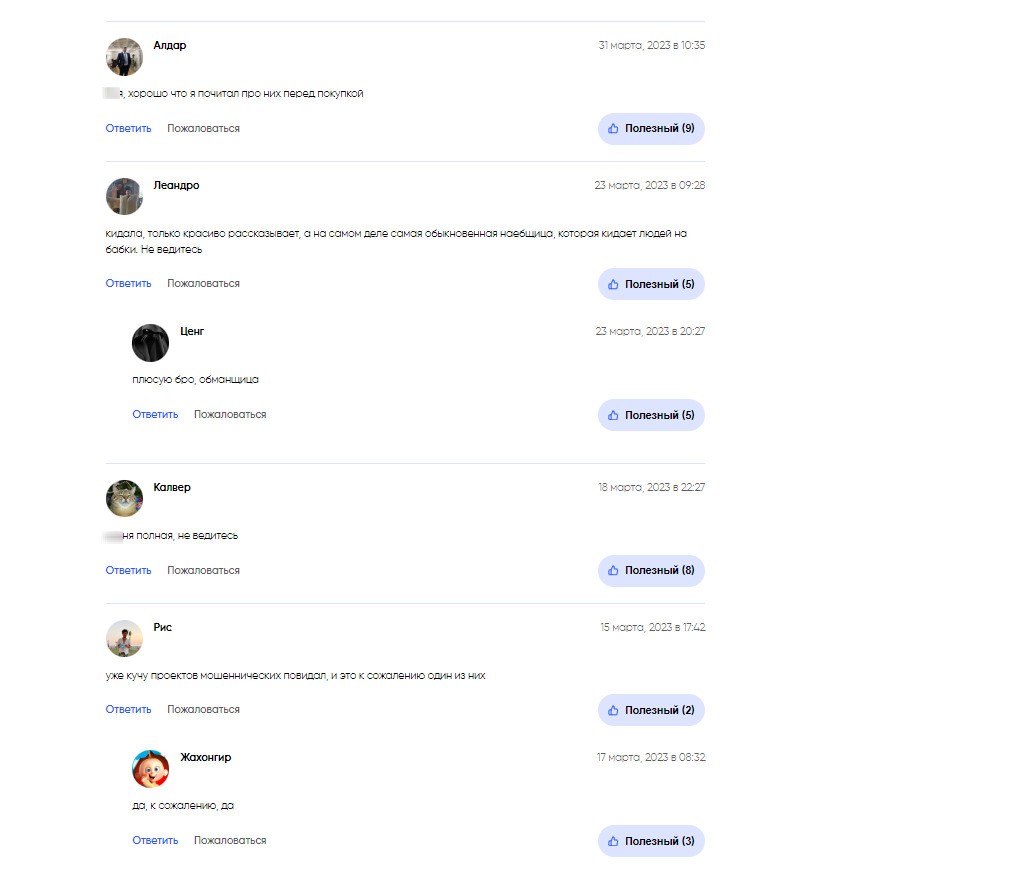Click Ответить under Калвер's comment
Image resolution: width=1010 pixels, height=872 pixels.
click(x=128, y=571)
